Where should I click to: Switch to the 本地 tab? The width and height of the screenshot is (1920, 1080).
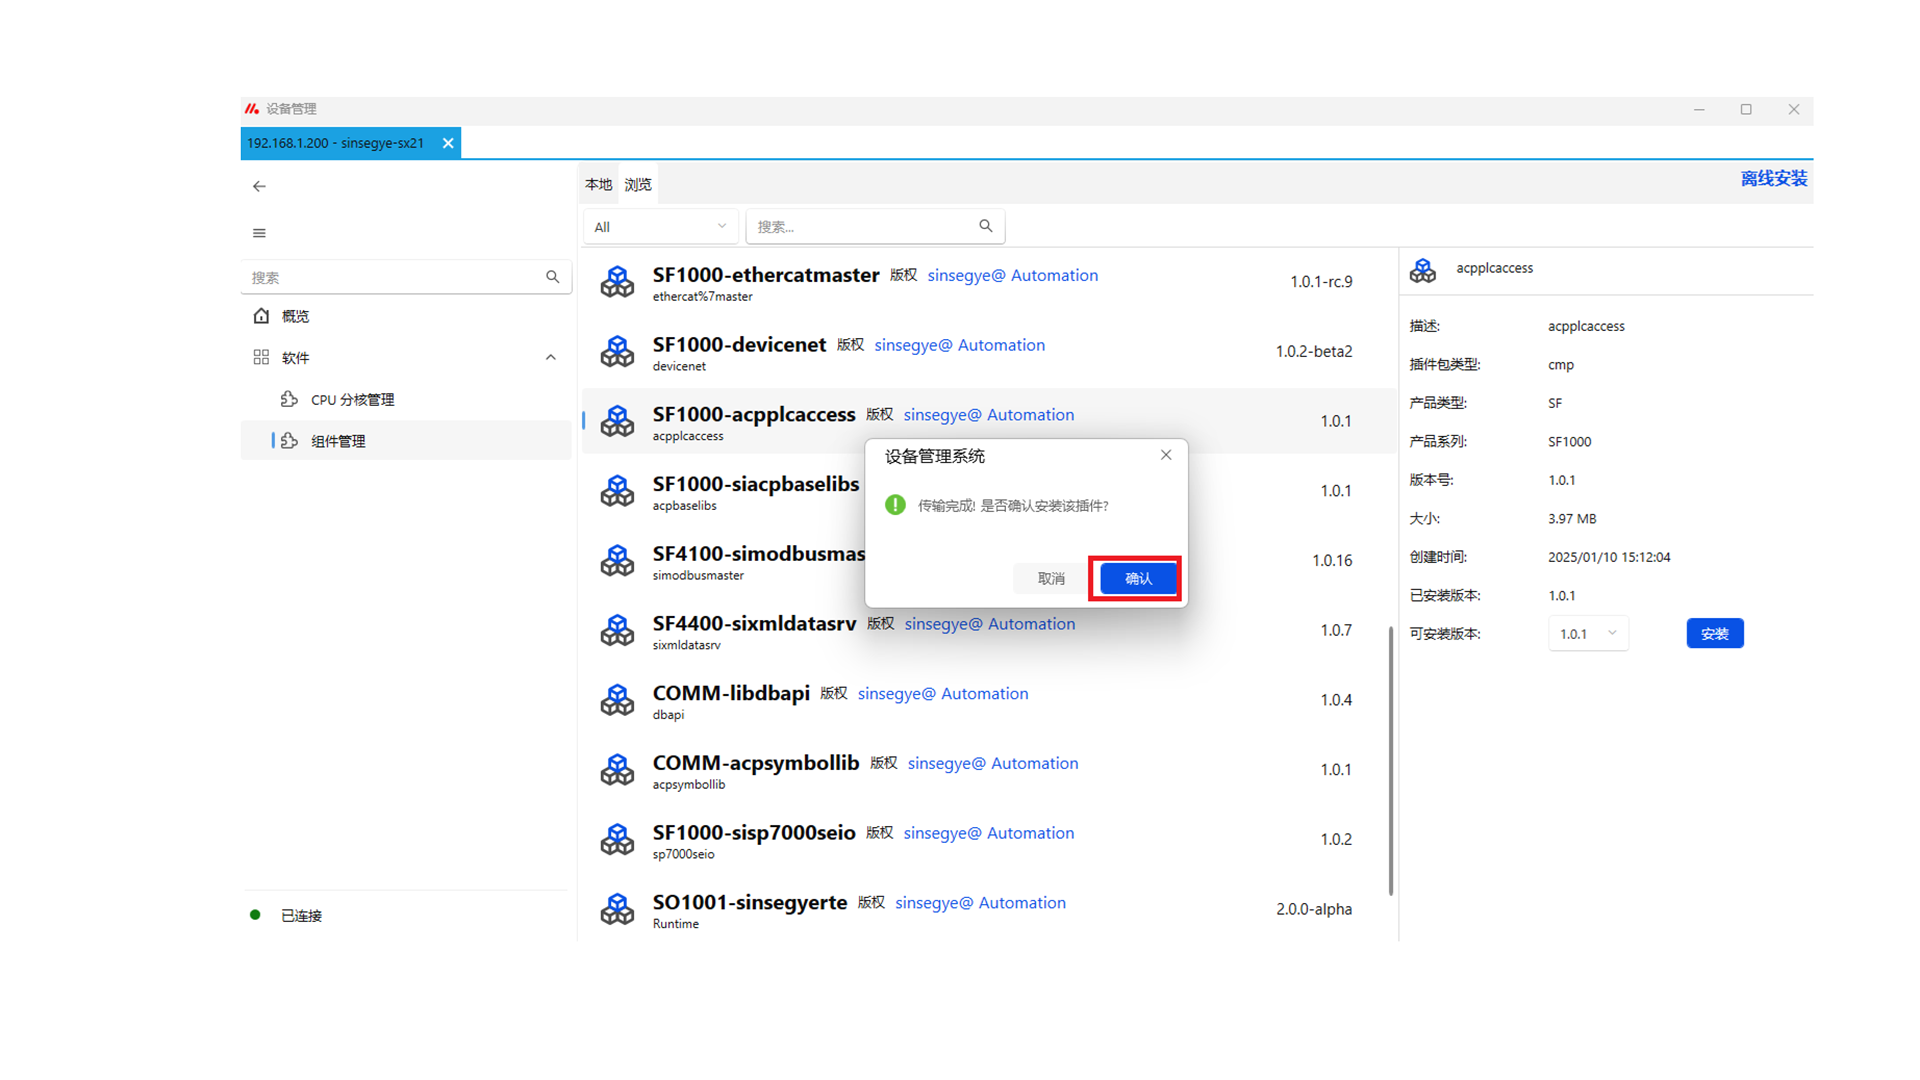pyautogui.click(x=598, y=185)
